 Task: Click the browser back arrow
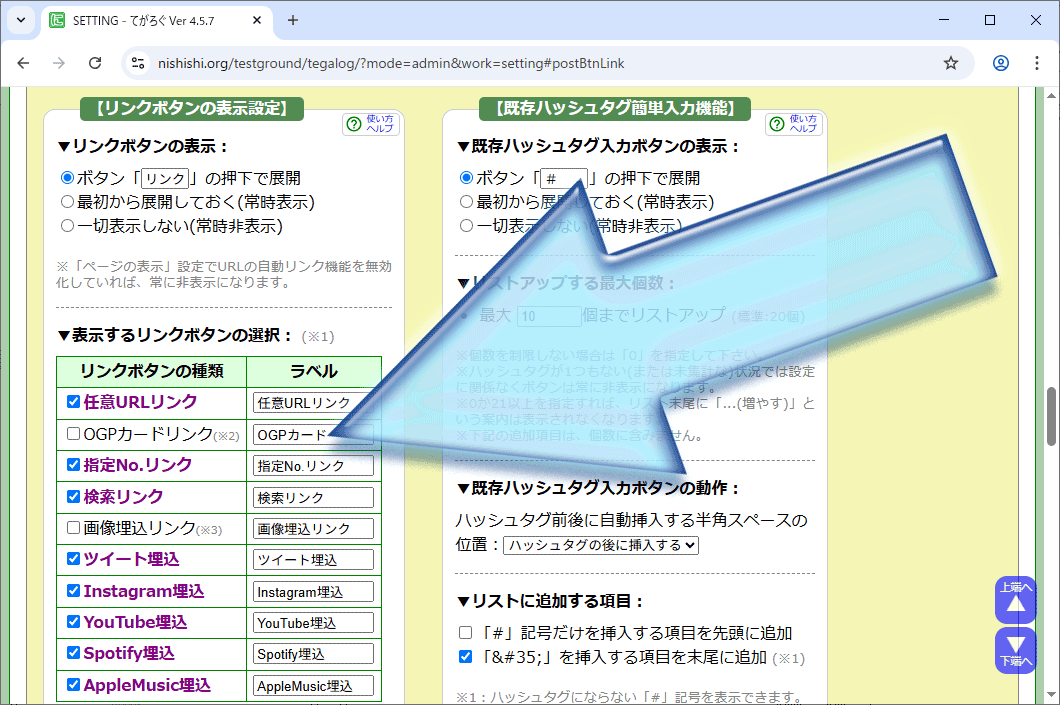coord(24,63)
